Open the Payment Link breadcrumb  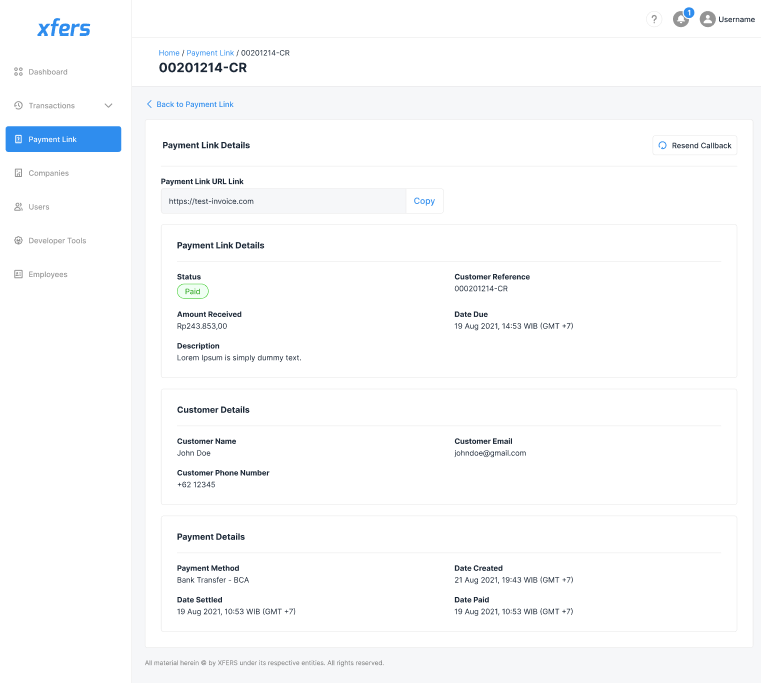210,53
